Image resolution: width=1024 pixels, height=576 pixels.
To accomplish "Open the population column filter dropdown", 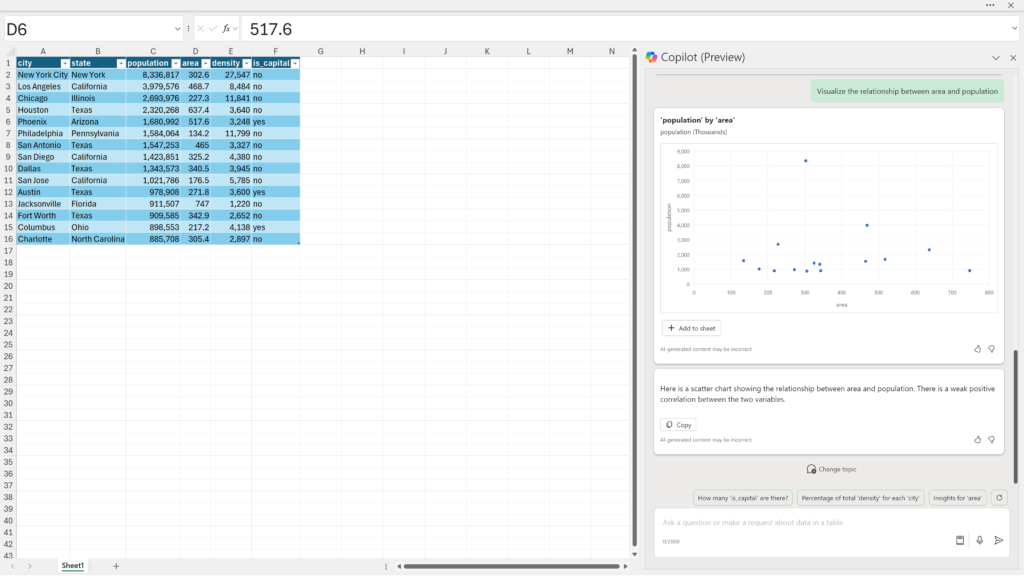I will 175,63.
